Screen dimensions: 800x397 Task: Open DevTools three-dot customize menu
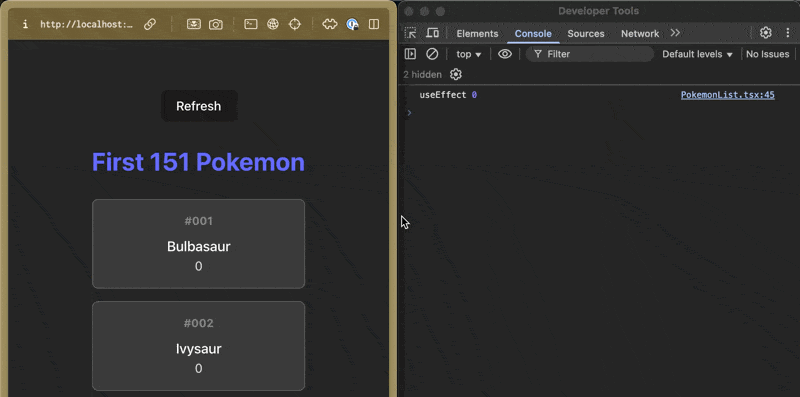point(788,33)
